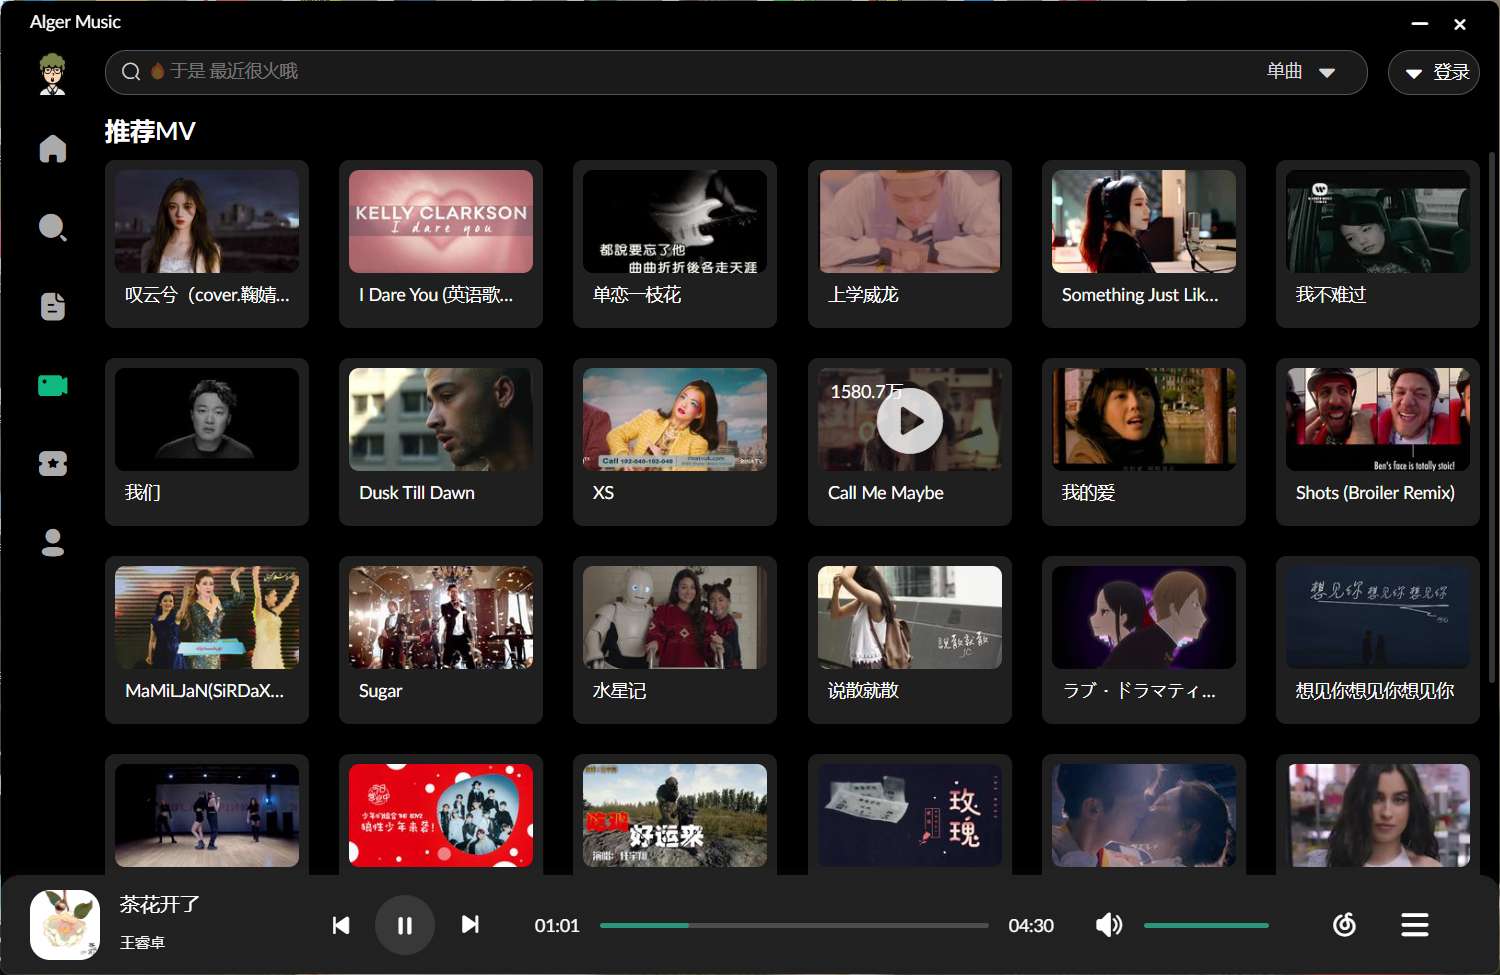Click artist name 王睿卓
This screenshot has width=1500, height=975.
pos(142,942)
